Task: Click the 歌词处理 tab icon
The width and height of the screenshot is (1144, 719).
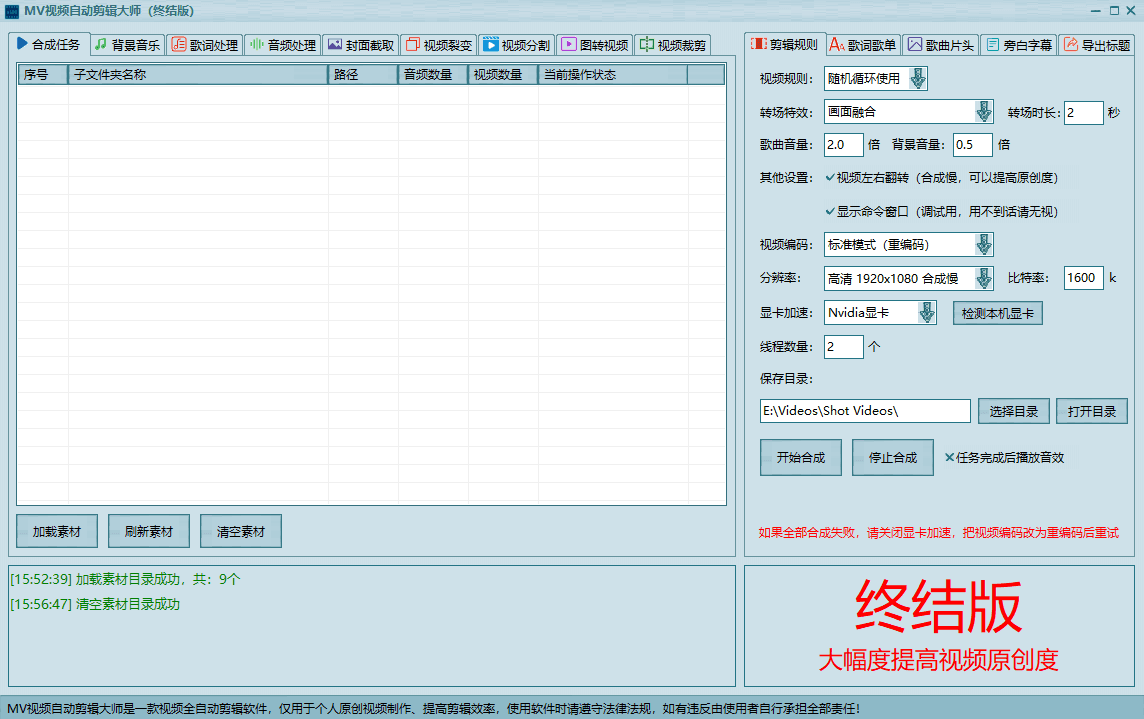Action: click(x=178, y=45)
